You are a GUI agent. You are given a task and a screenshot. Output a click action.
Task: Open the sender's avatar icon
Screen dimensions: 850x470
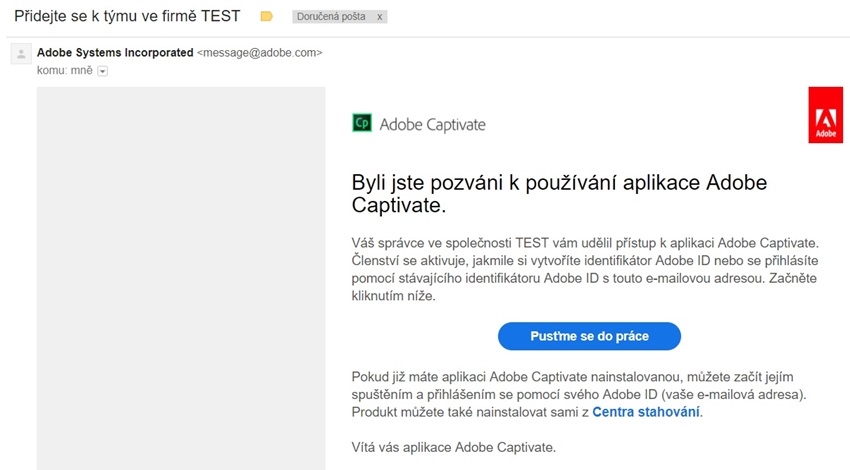[x=21, y=54]
